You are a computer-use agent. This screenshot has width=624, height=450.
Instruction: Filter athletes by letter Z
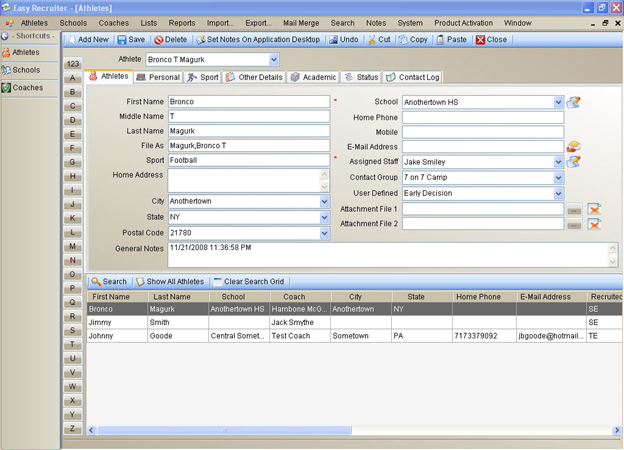72,429
